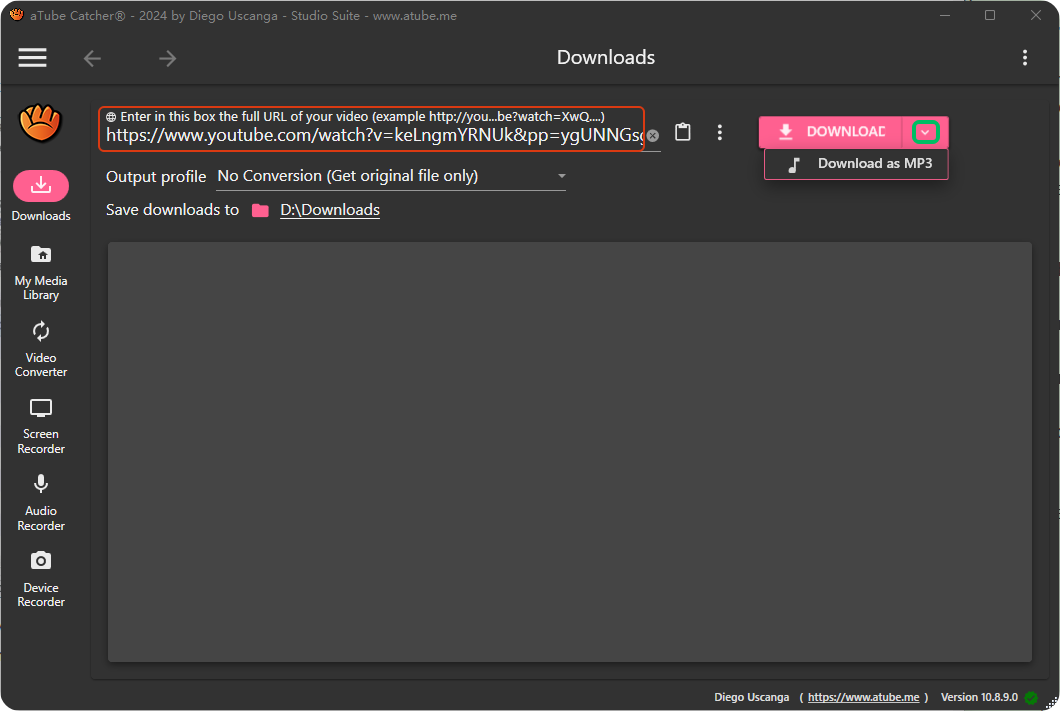Screen dimensions: 1060x711
Task: Select the Device Recorder tool
Action: 41,579
